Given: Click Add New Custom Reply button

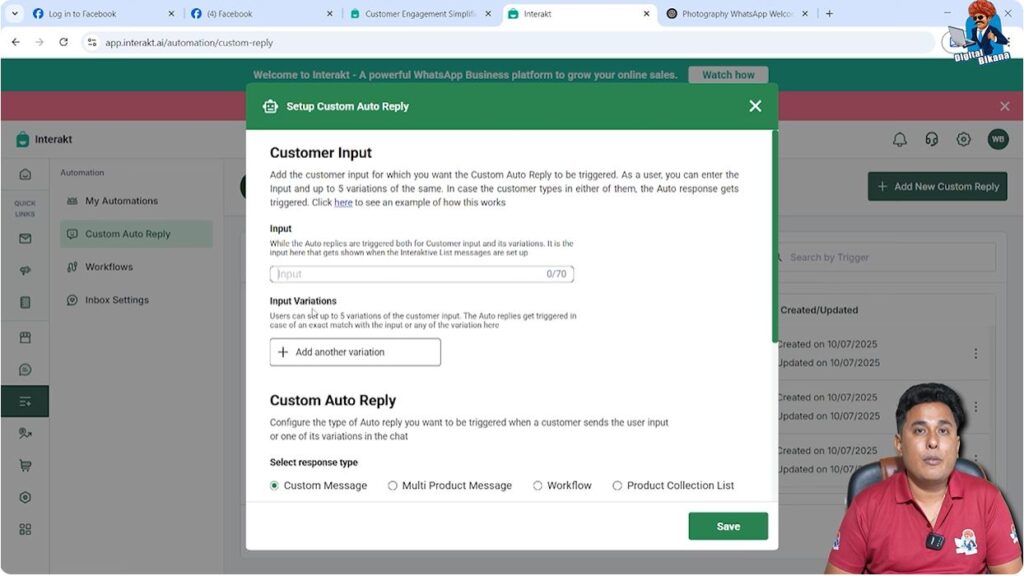Looking at the screenshot, I should pos(937,187).
